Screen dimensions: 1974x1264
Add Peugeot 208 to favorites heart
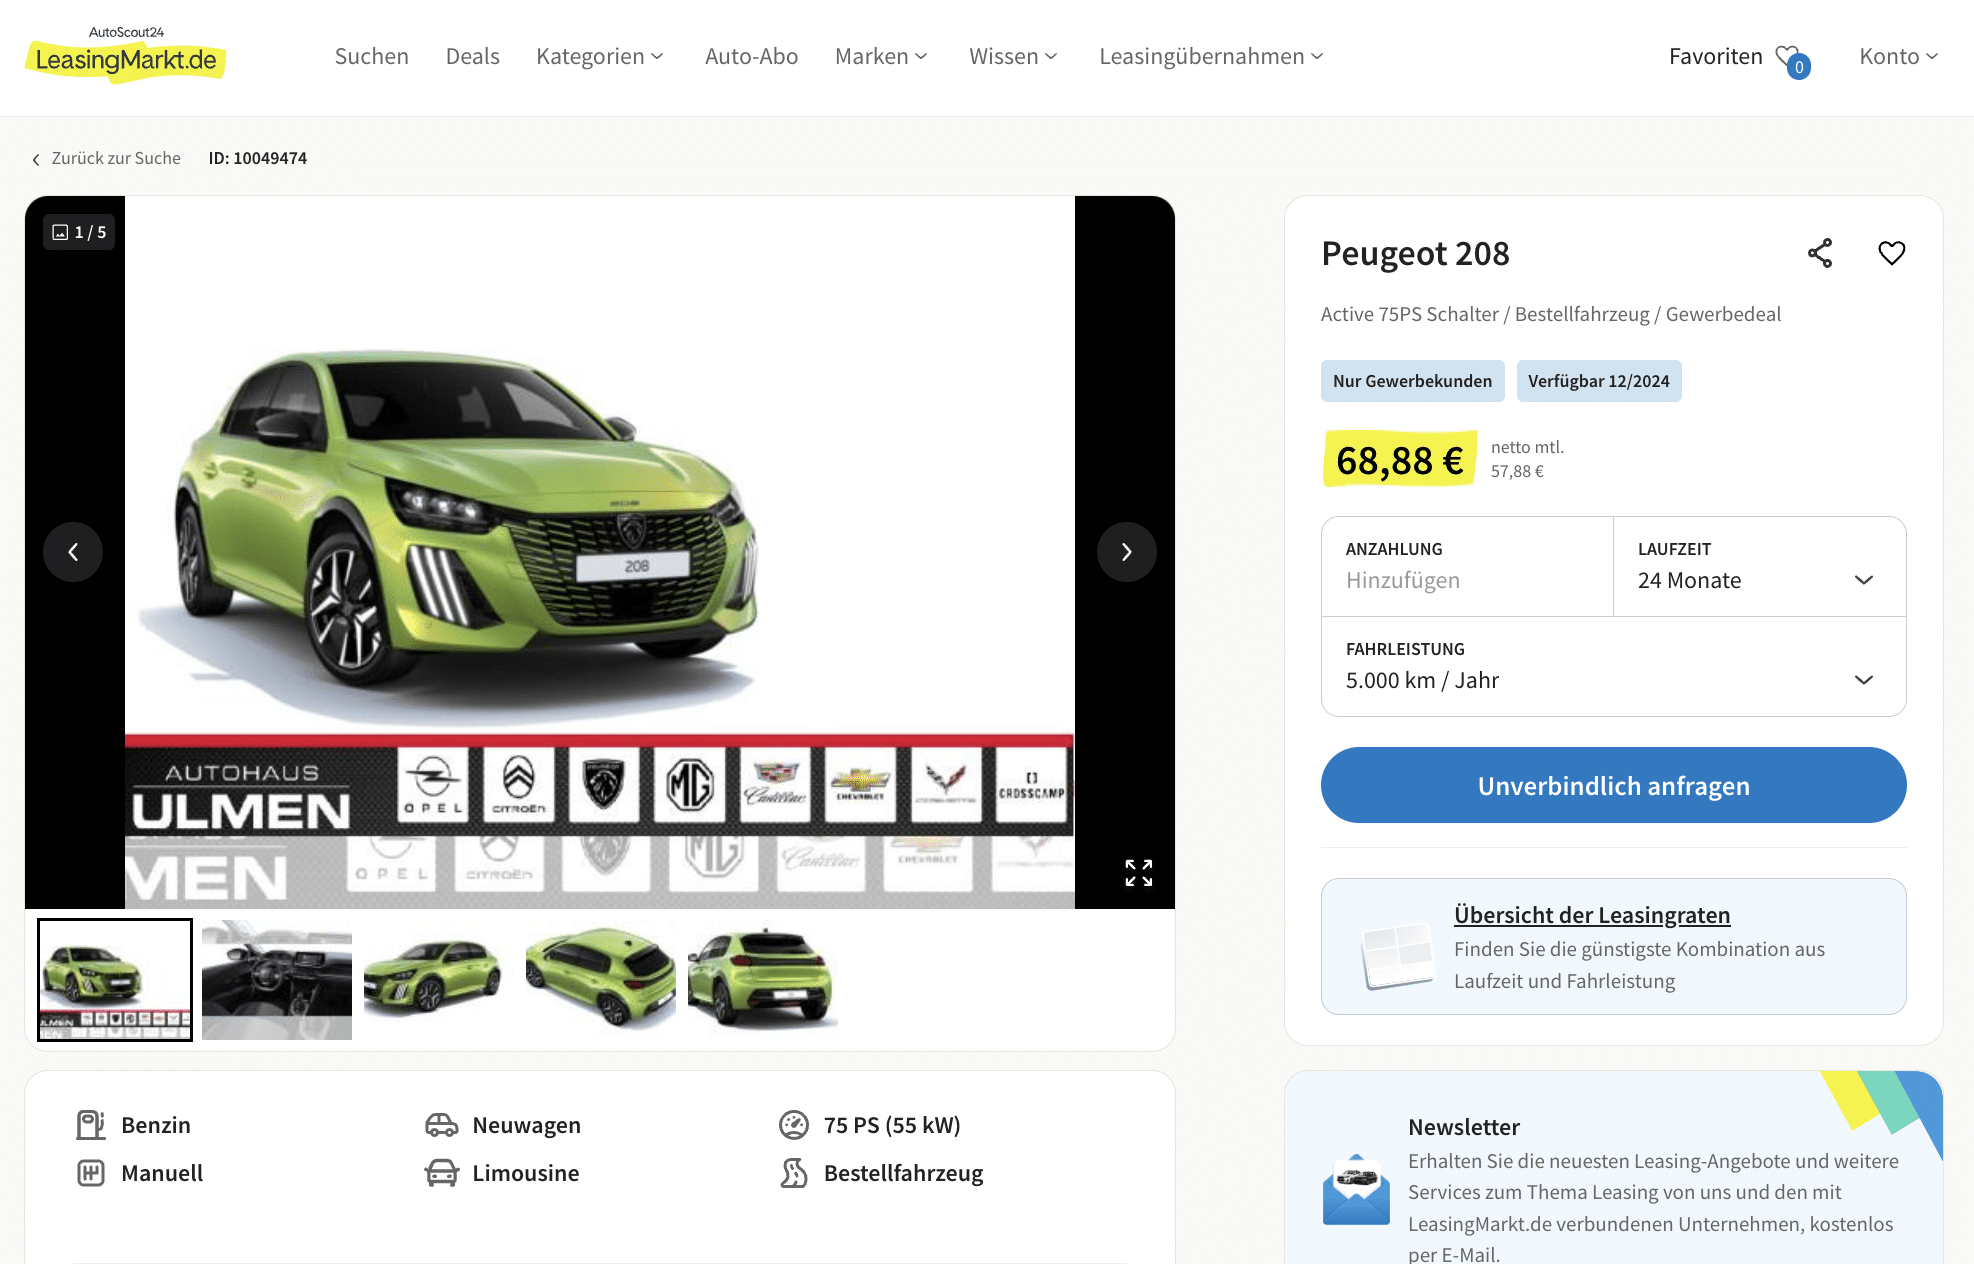1891,253
